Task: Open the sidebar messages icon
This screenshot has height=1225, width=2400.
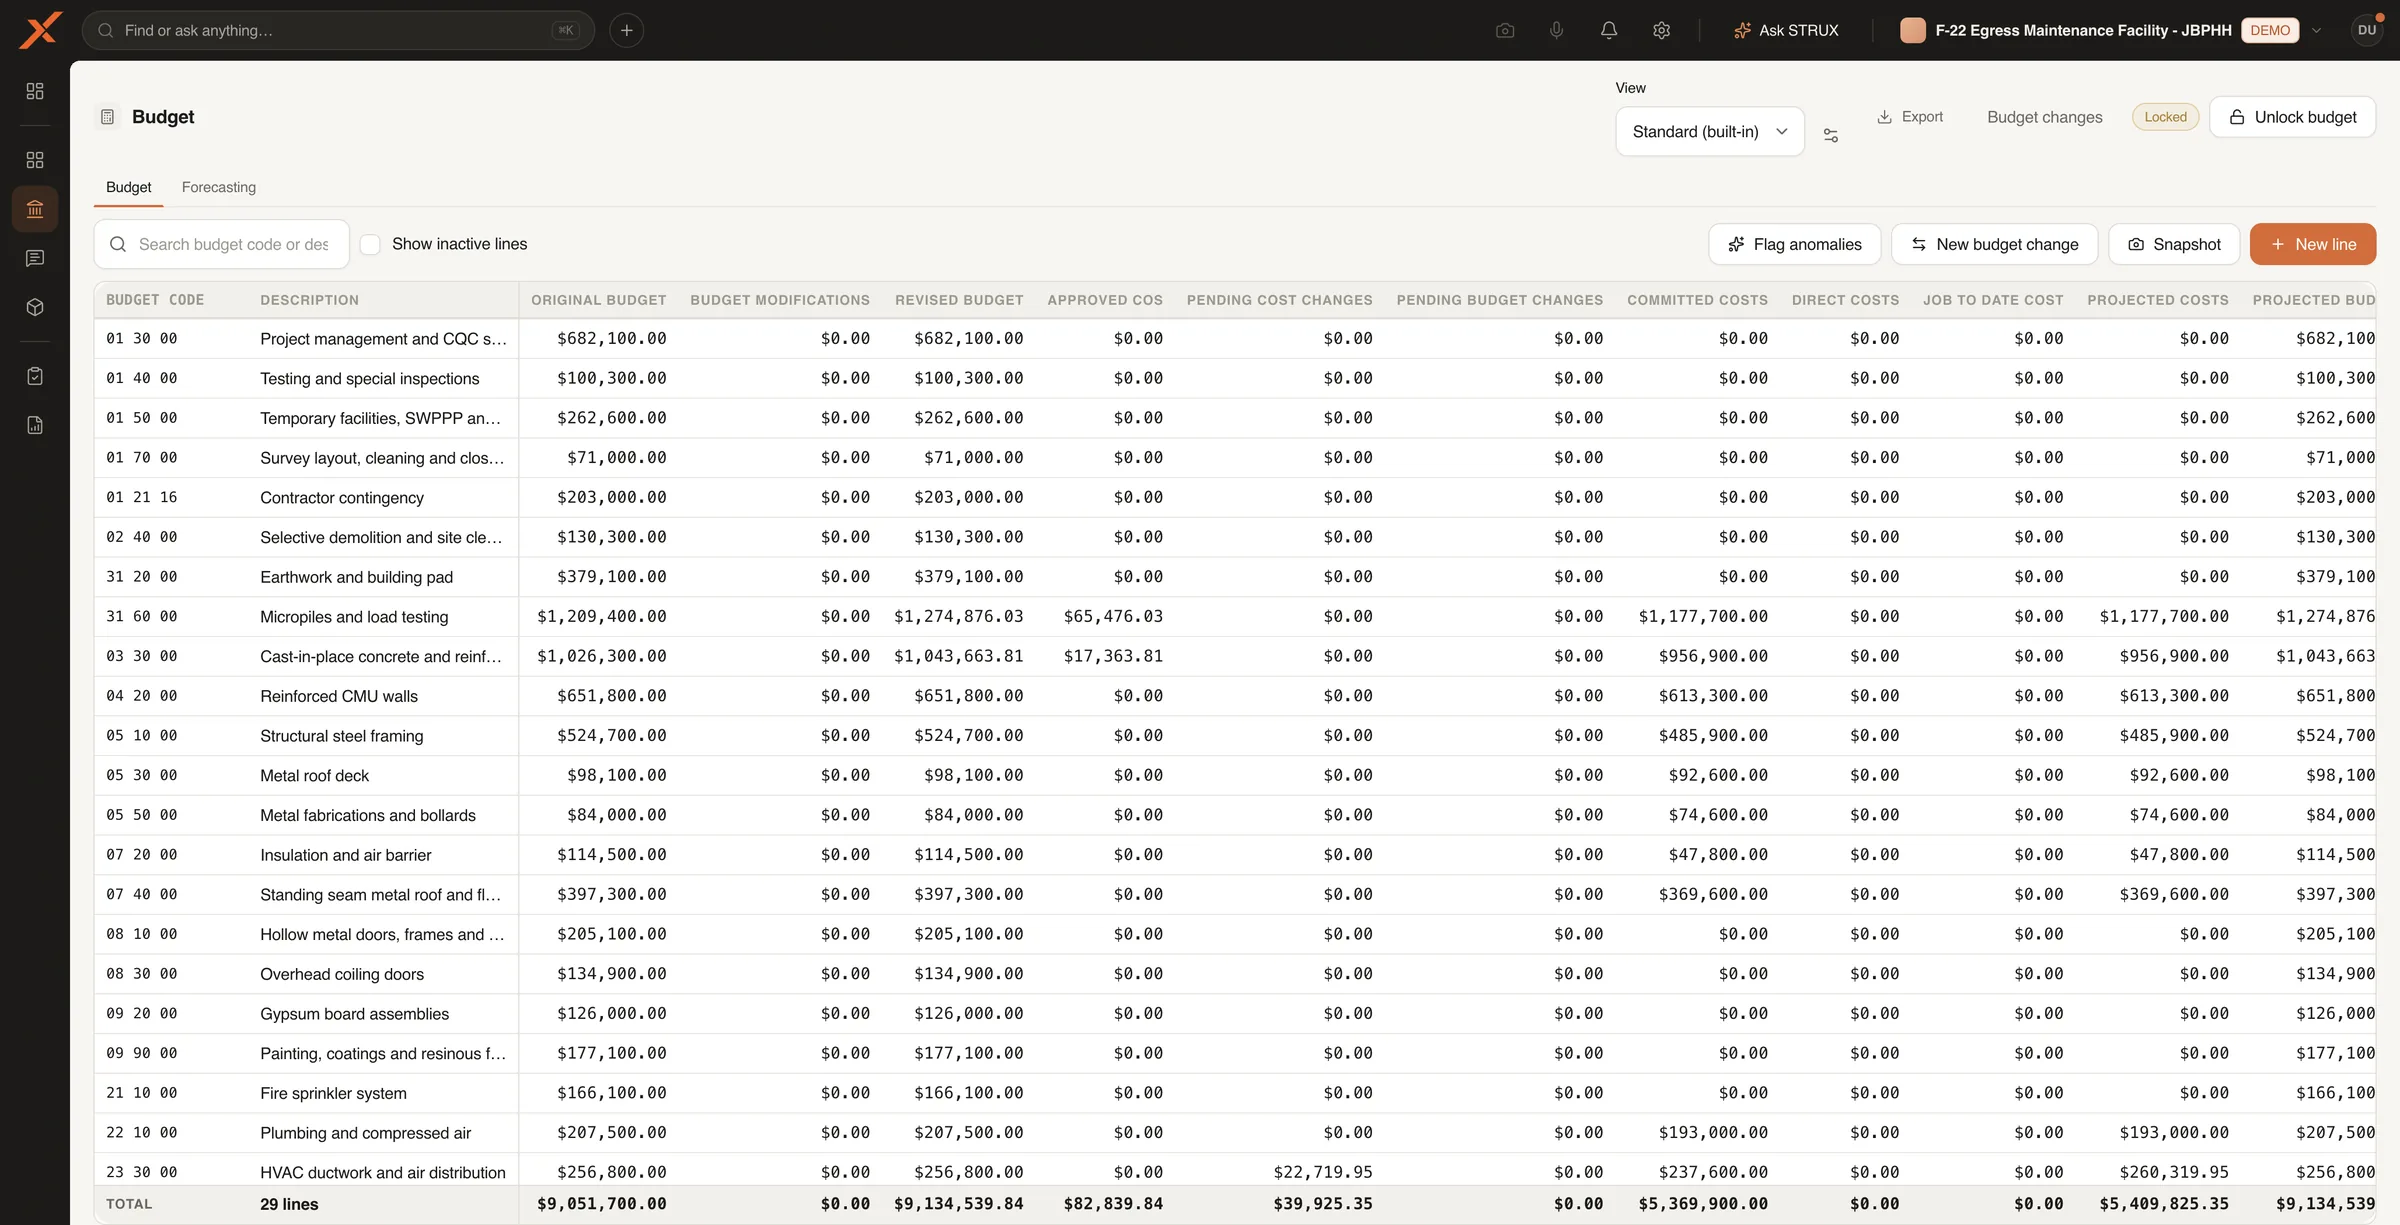Action: click(x=35, y=258)
